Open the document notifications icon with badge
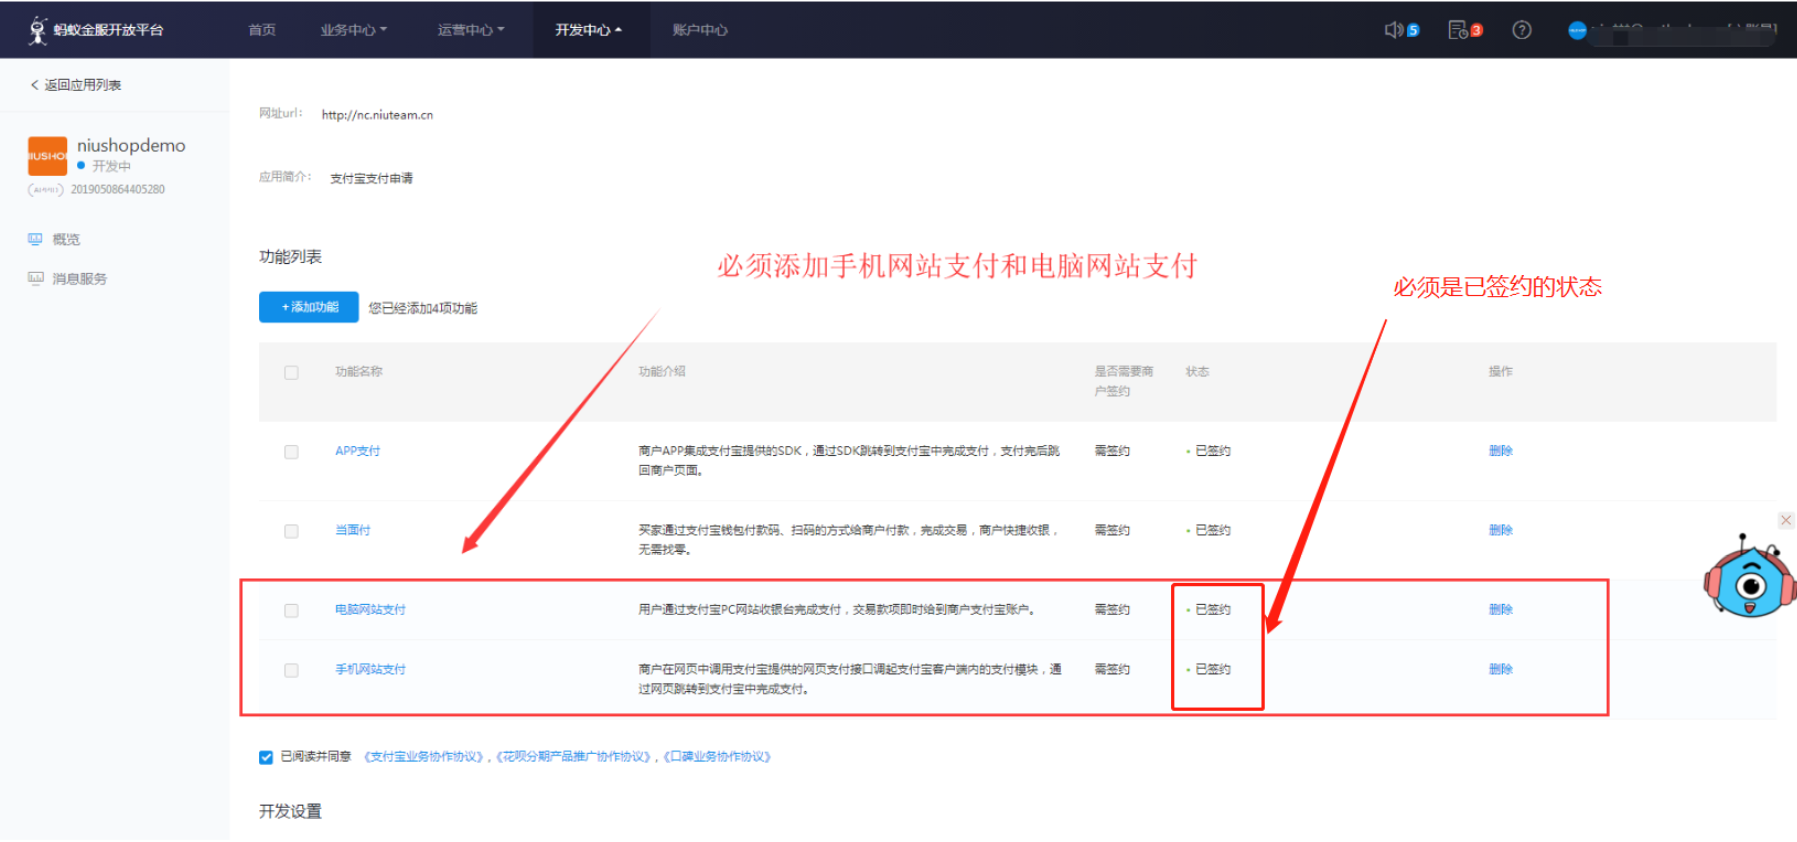This screenshot has height=842, width=1797. pos(1458,30)
